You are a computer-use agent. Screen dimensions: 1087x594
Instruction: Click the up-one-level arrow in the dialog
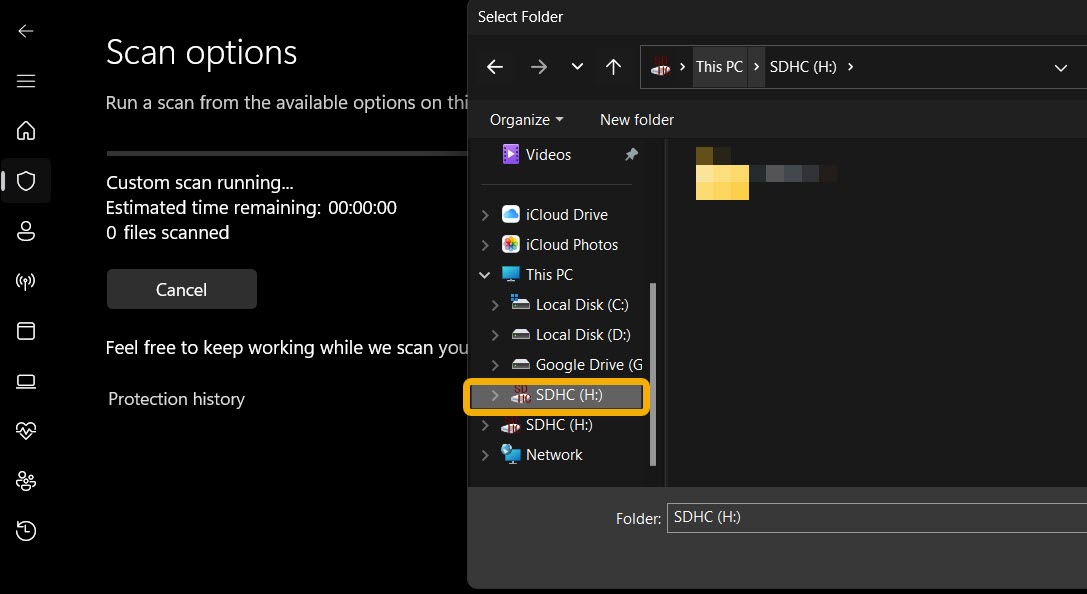(x=613, y=67)
